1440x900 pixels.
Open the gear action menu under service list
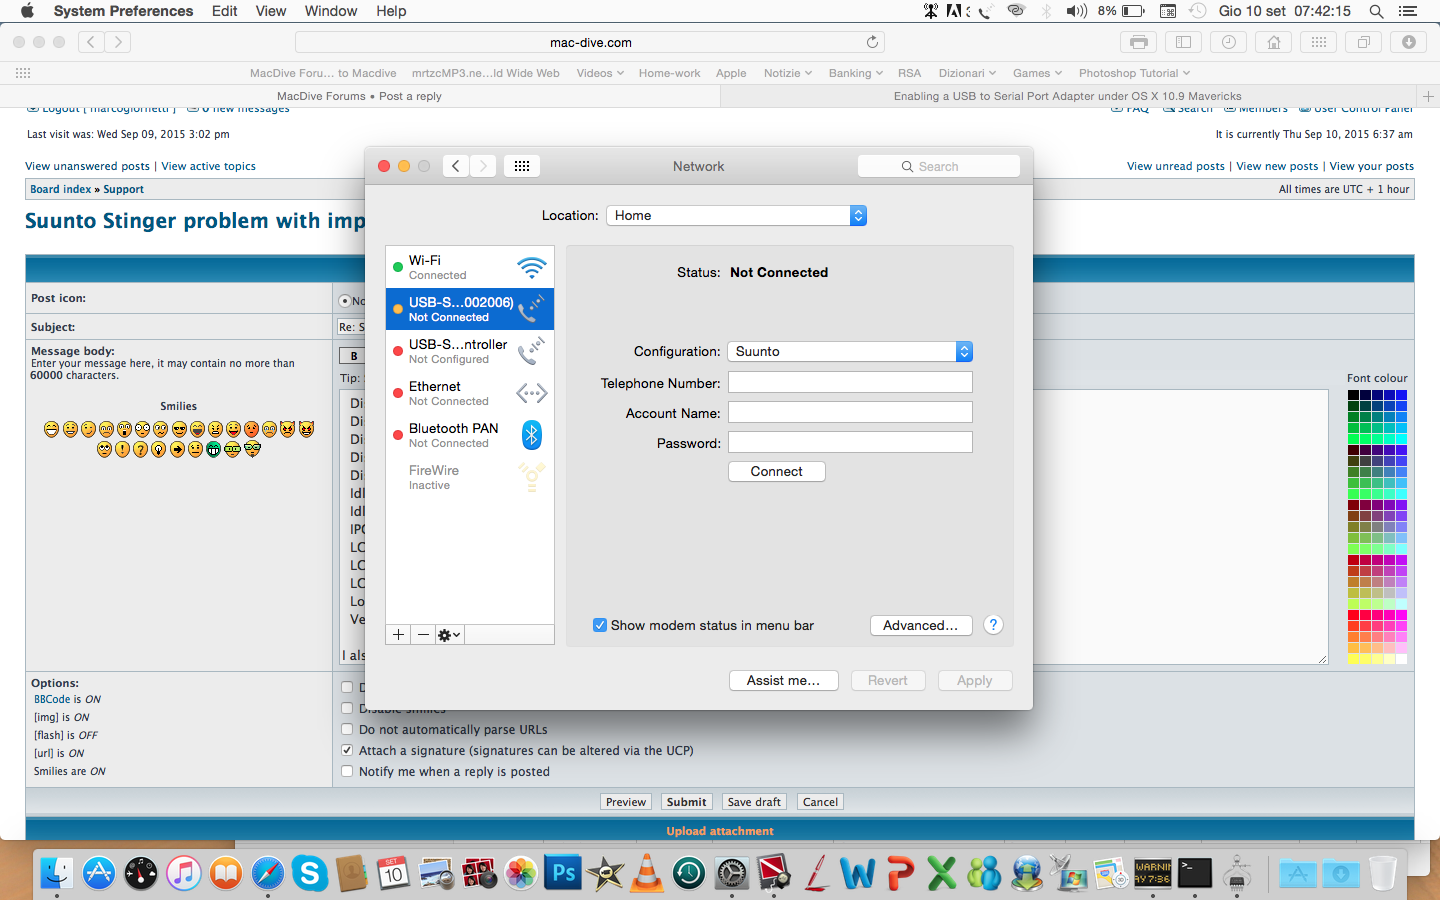pyautogui.click(x=449, y=635)
